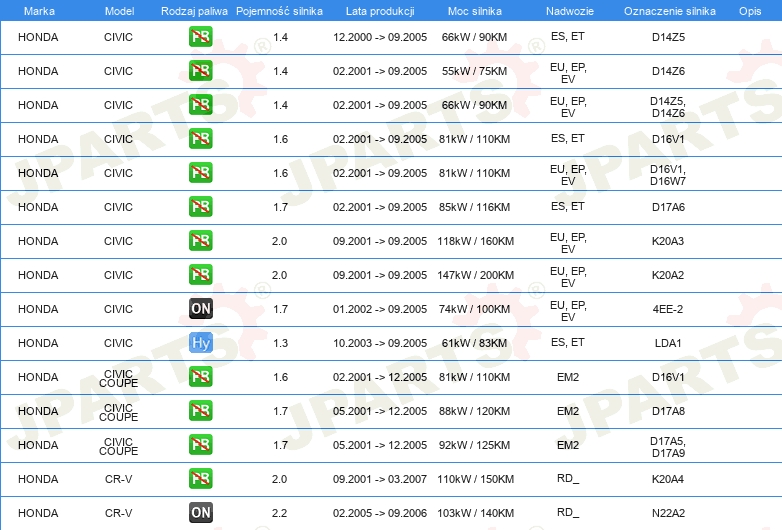Click the Opis column header

[750, 11]
